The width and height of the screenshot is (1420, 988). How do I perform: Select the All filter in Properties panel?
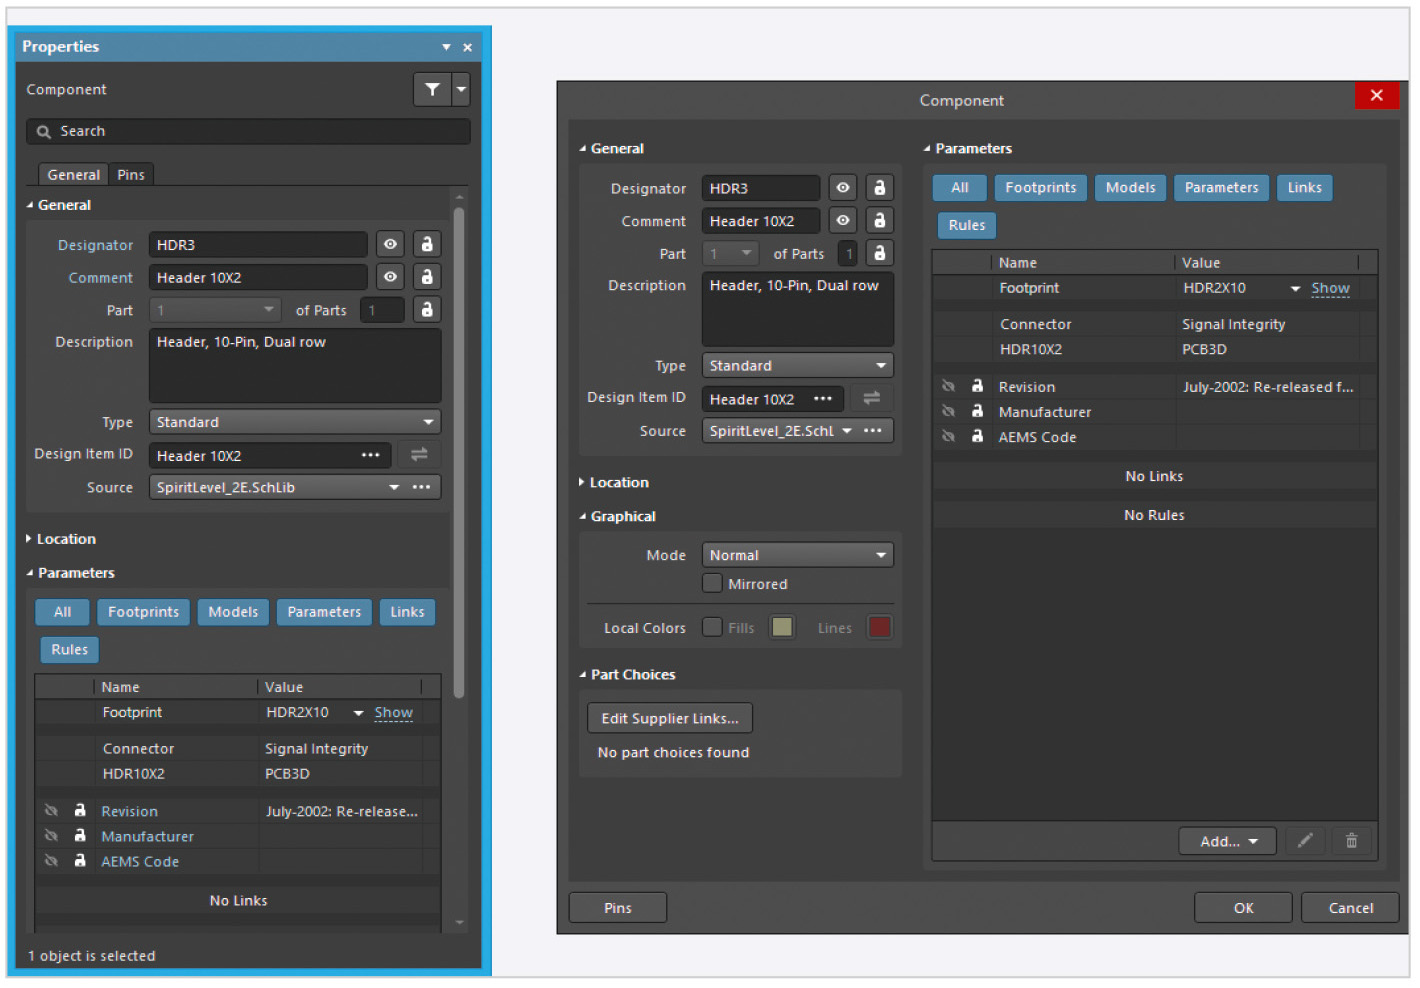[x=62, y=612]
